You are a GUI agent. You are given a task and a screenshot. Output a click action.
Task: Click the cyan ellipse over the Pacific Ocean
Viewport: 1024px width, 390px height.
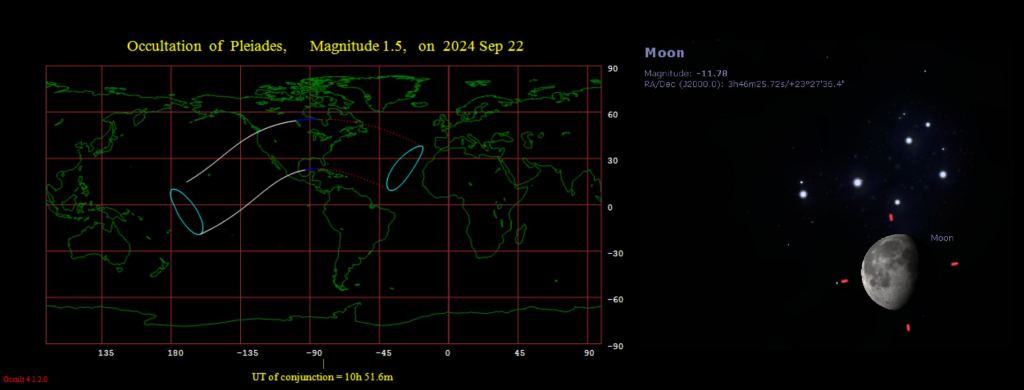pos(187,212)
